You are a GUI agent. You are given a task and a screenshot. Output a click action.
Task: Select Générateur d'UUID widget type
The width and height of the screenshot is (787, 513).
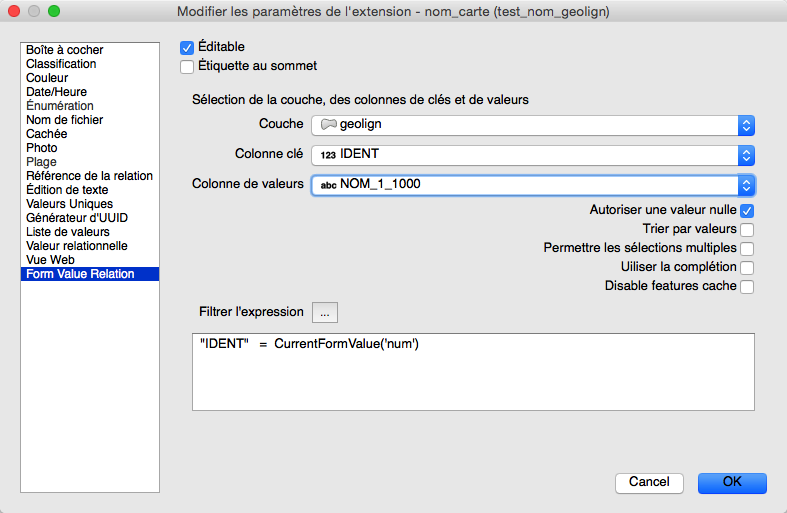coord(77,218)
